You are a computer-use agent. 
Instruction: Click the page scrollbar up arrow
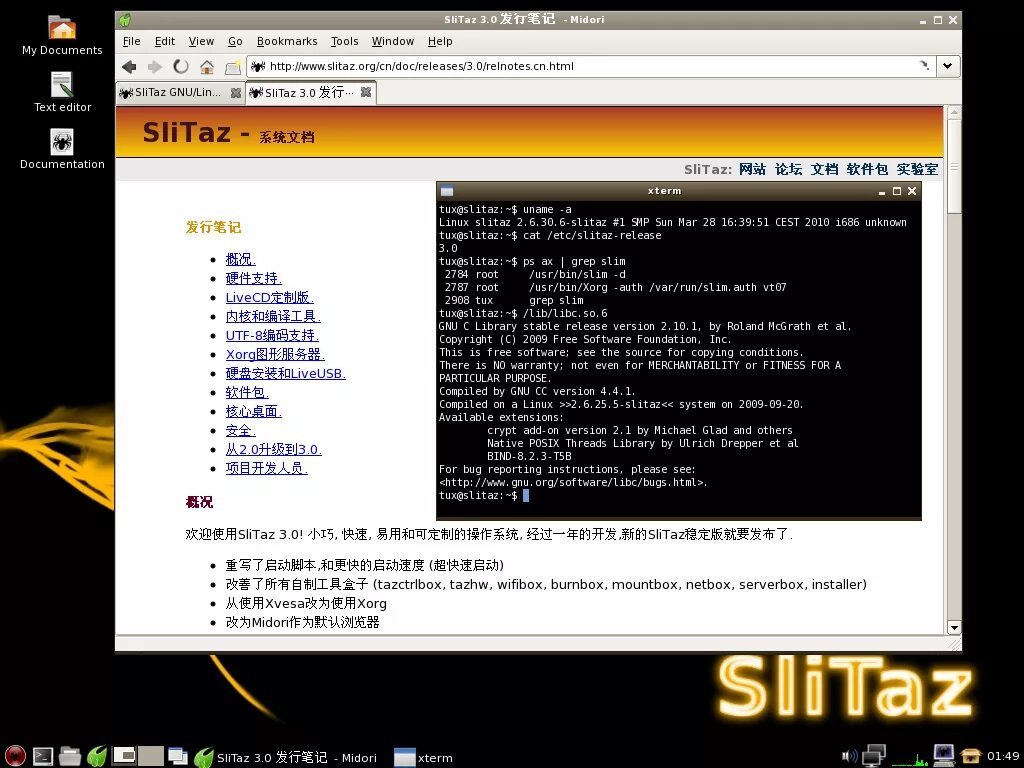tap(954, 112)
